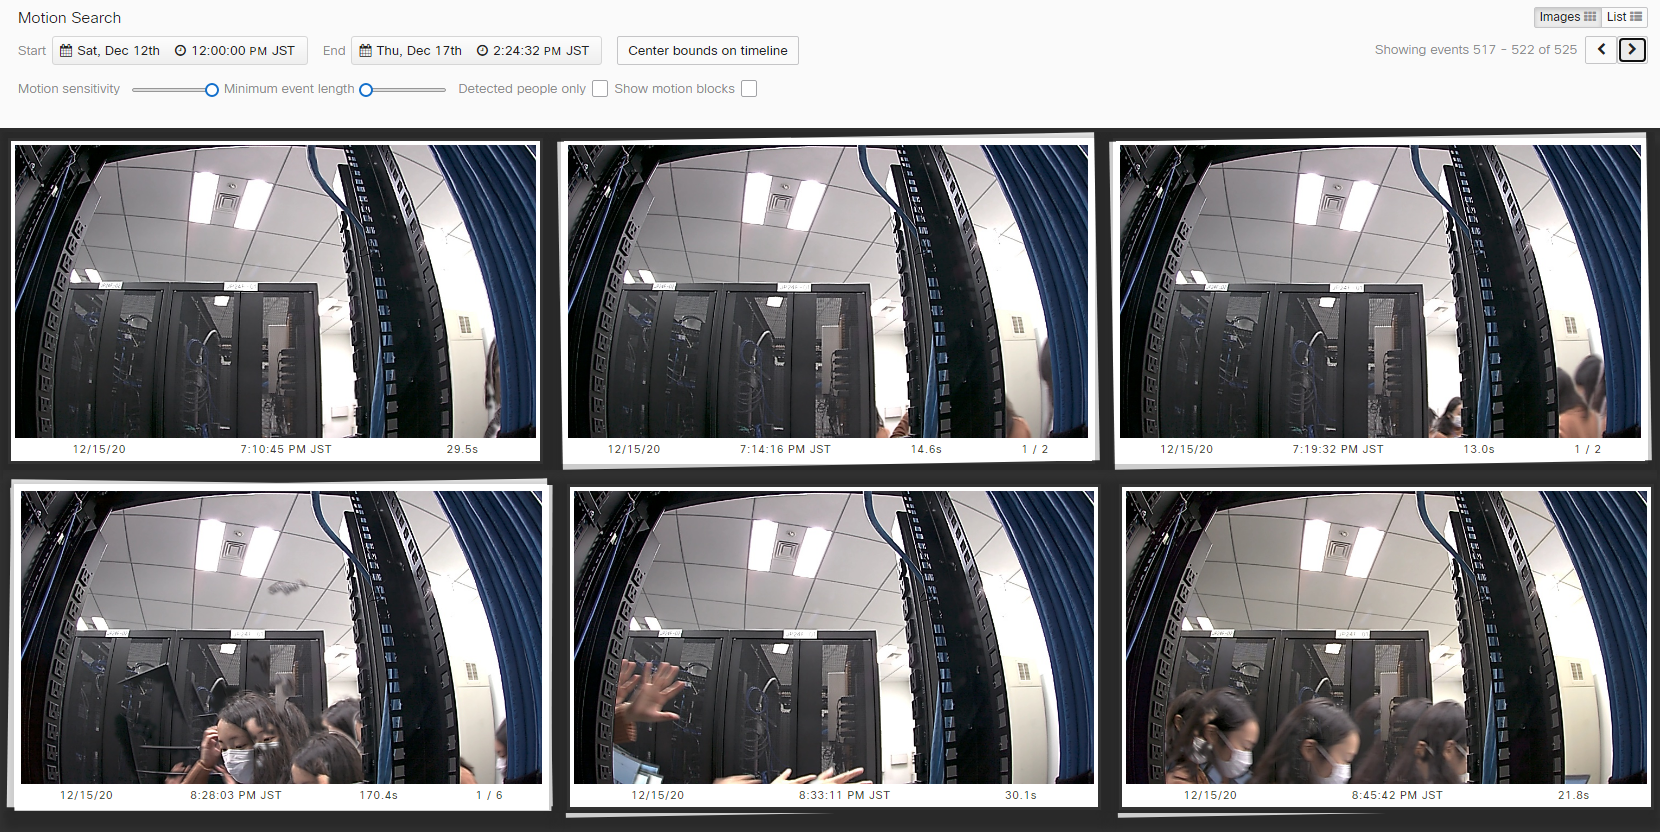This screenshot has width=1660, height=832.
Task: Toggle Show motion blocks checkbox
Action: tap(749, 89)
